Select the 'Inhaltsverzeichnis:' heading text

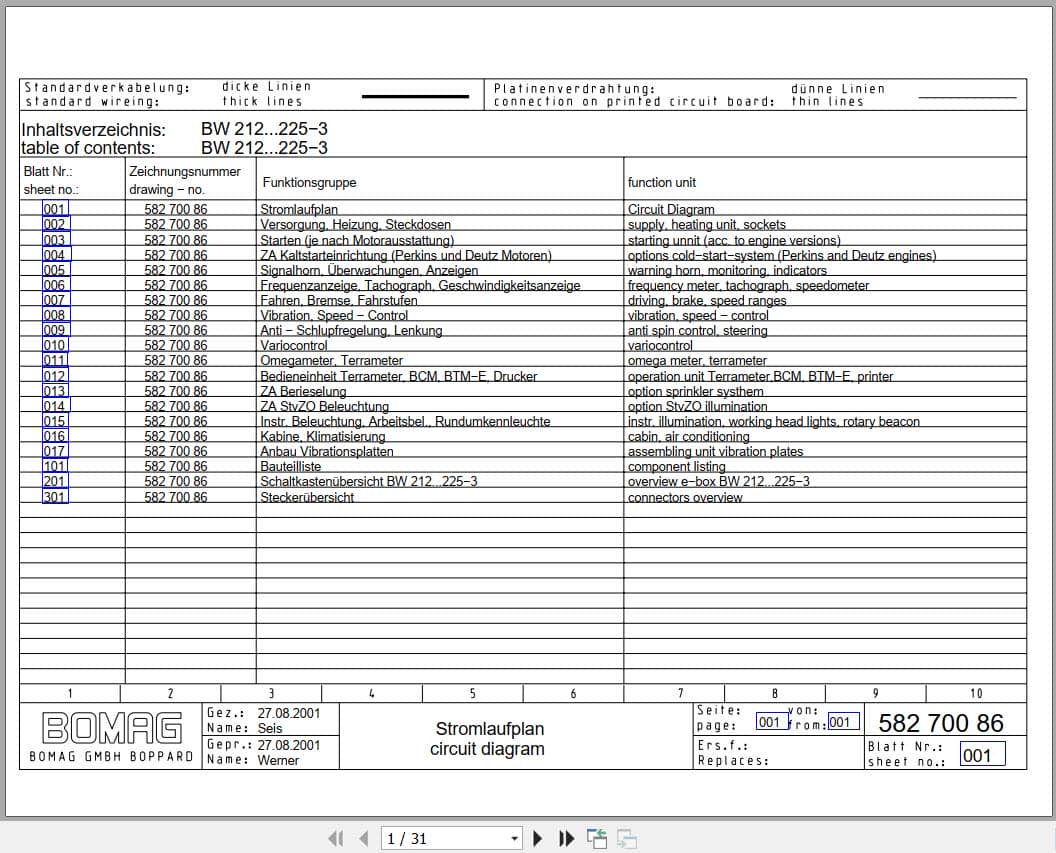pyautogui.click(x=94, y=129)
